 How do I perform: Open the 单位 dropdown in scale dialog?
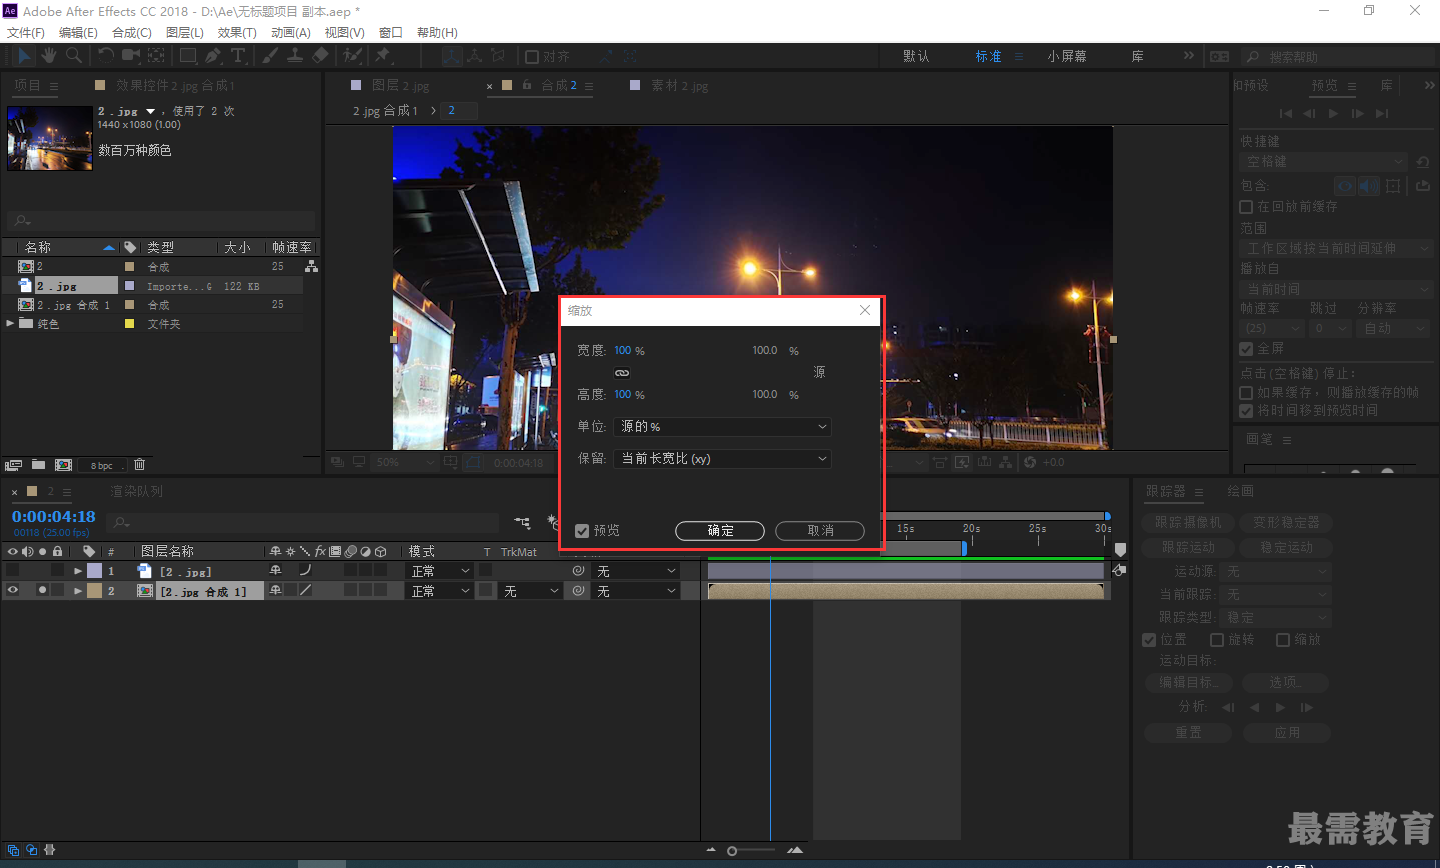click(722, 427)
